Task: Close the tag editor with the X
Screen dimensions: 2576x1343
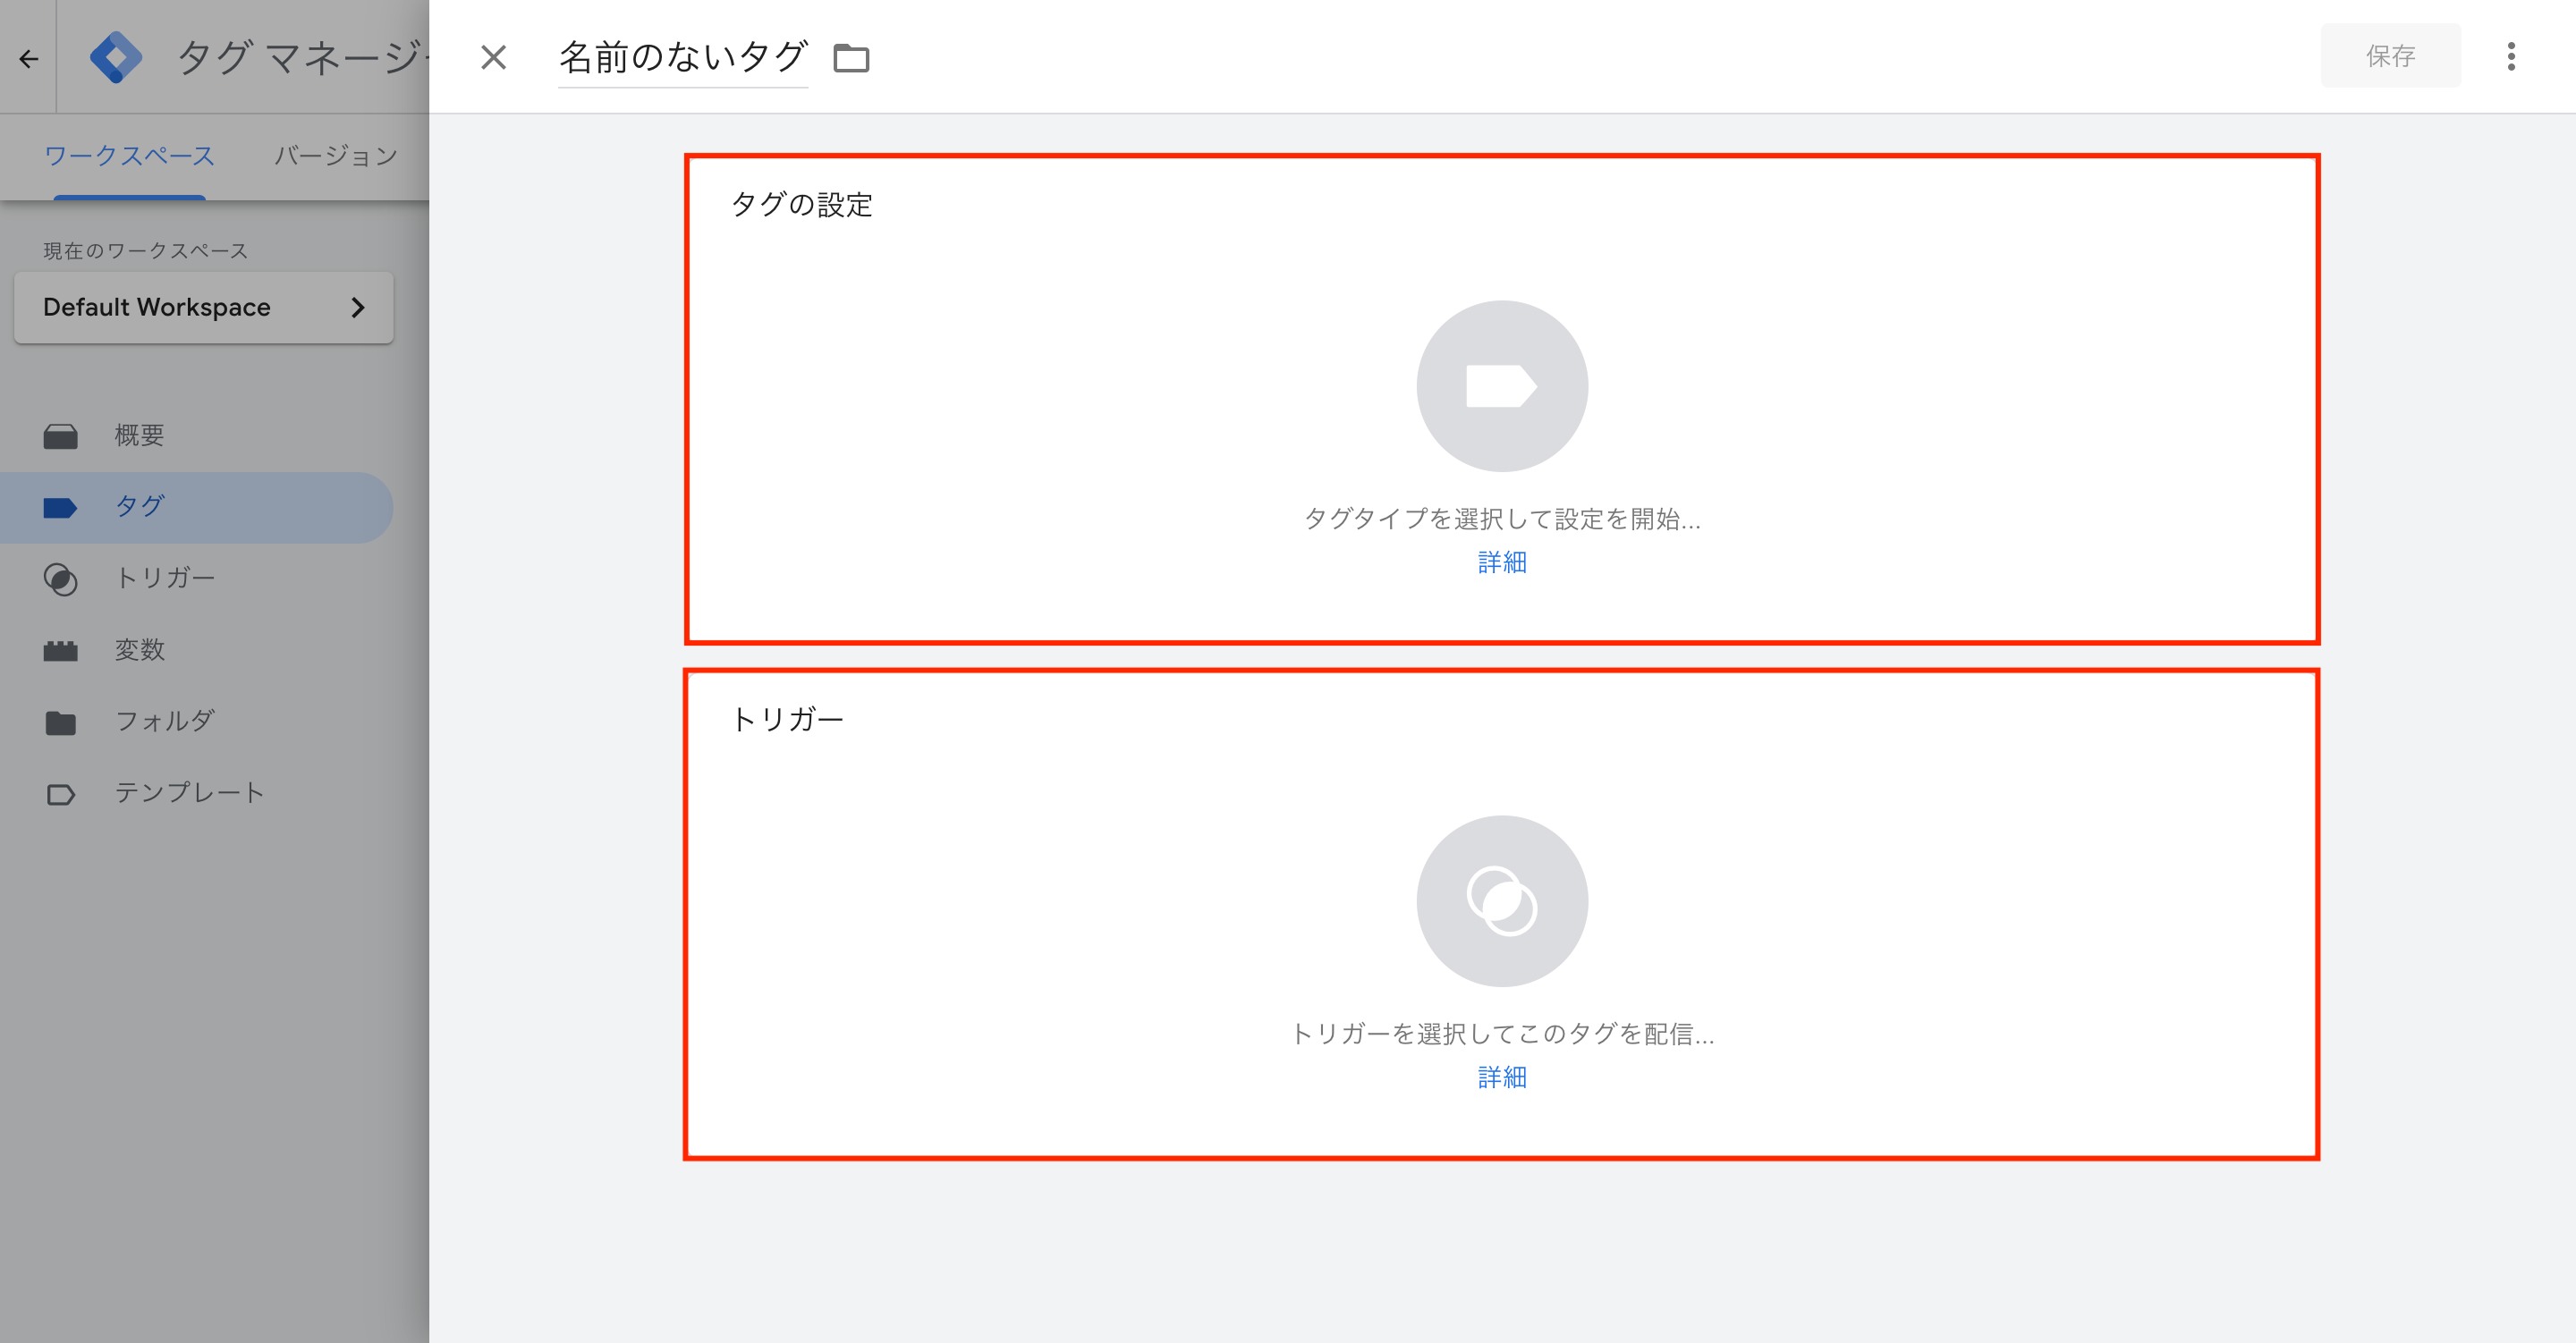Action: (492, 58)
